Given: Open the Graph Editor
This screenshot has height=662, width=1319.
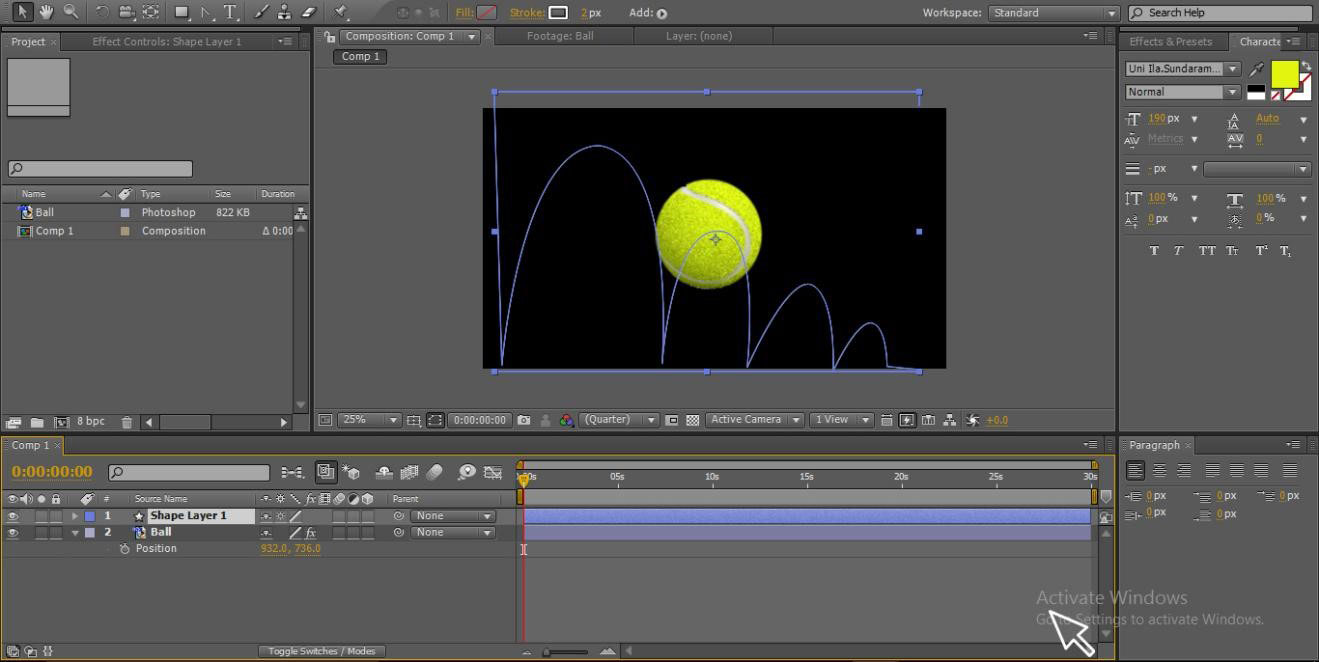Looking at the screenshot, I should 494,472.
